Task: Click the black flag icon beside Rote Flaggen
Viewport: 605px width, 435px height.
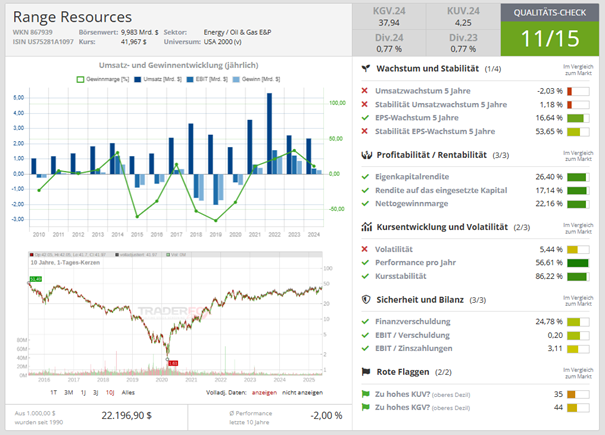Action: coord(366,372)
